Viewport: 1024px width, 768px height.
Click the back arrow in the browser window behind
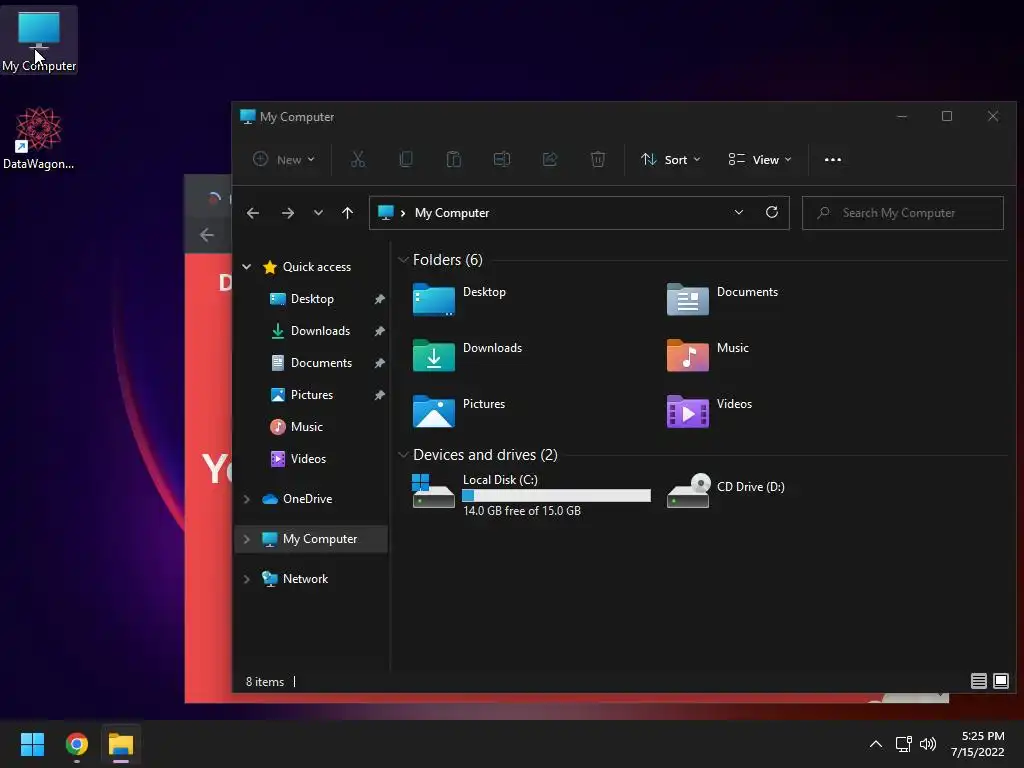point(206,234)
